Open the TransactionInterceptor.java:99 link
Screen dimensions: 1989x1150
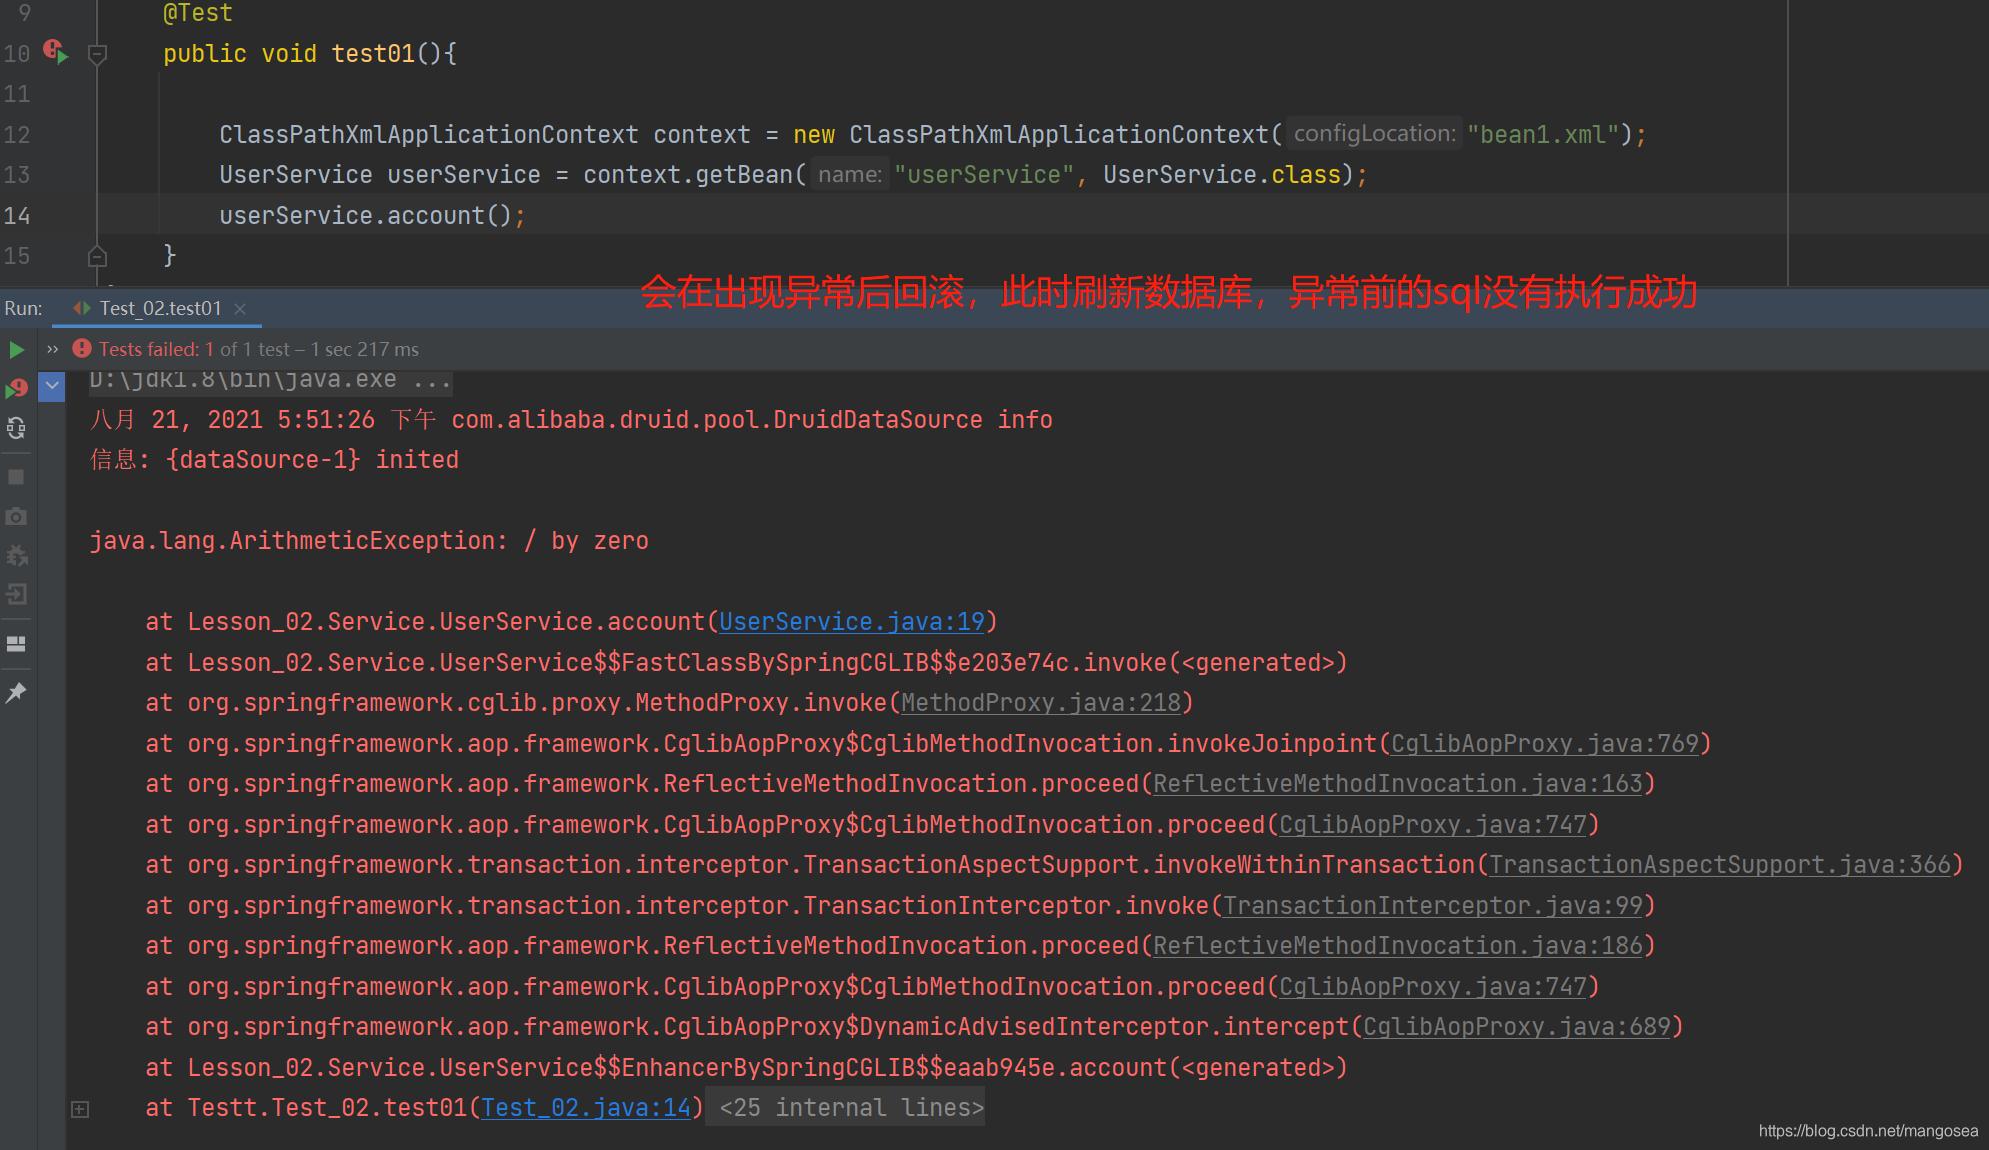(x=1433, y=906)
